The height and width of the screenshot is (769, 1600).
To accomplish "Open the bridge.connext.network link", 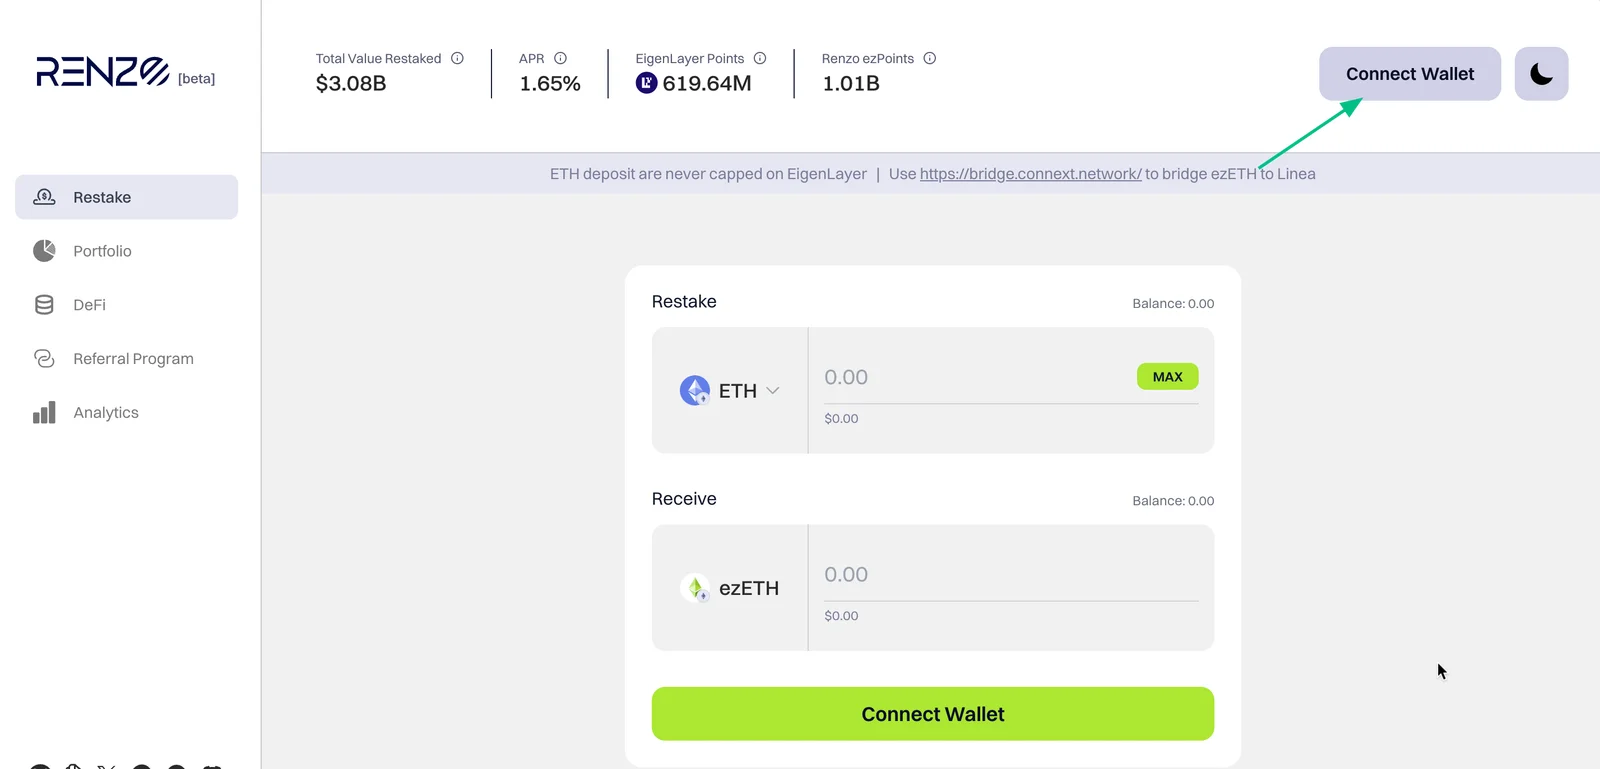I will coord(1030,174).
